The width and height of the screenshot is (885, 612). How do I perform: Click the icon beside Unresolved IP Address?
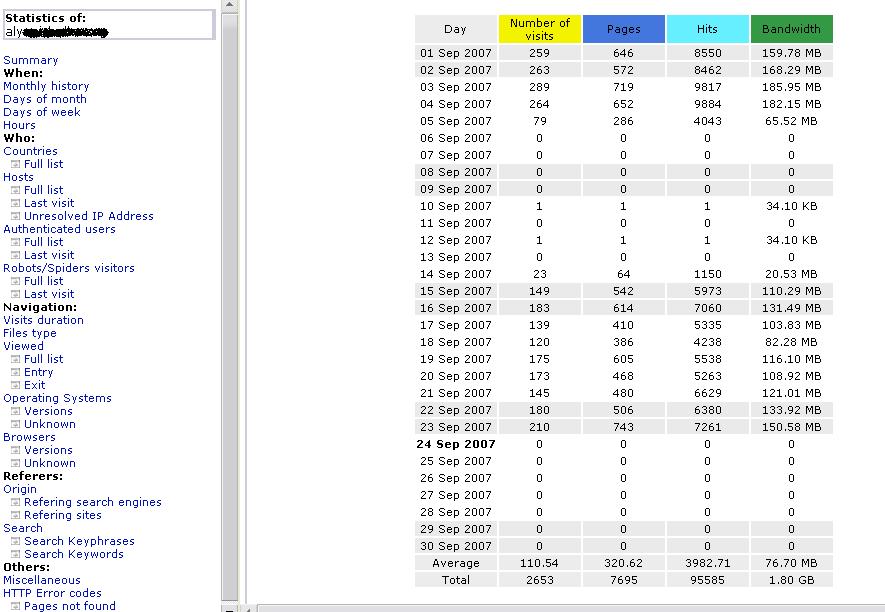point(16,216)
